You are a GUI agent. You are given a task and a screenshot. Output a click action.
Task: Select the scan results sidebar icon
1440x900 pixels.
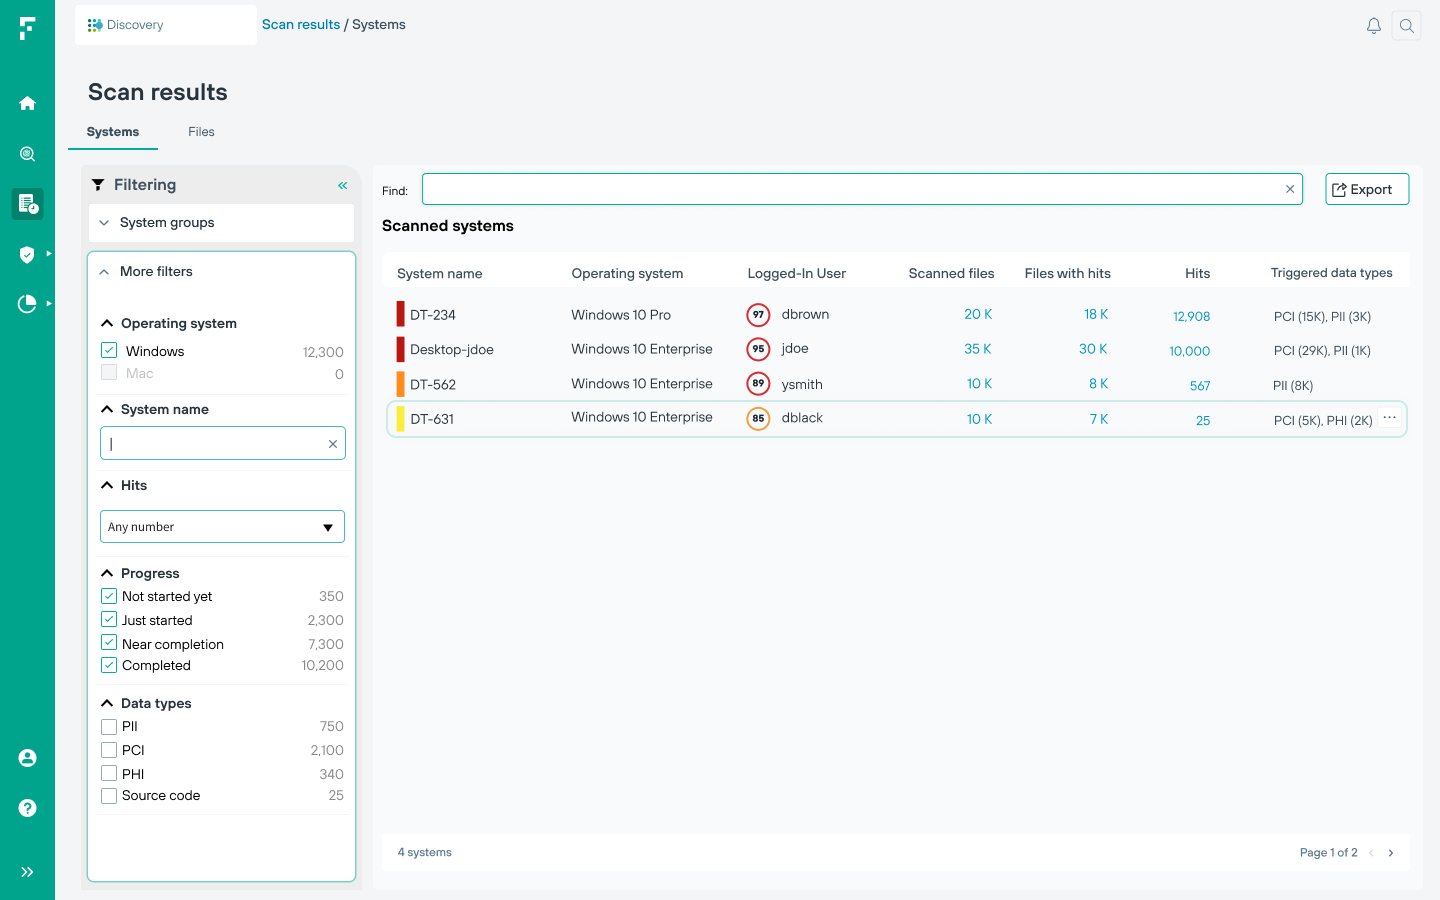[x=27, y=204]
